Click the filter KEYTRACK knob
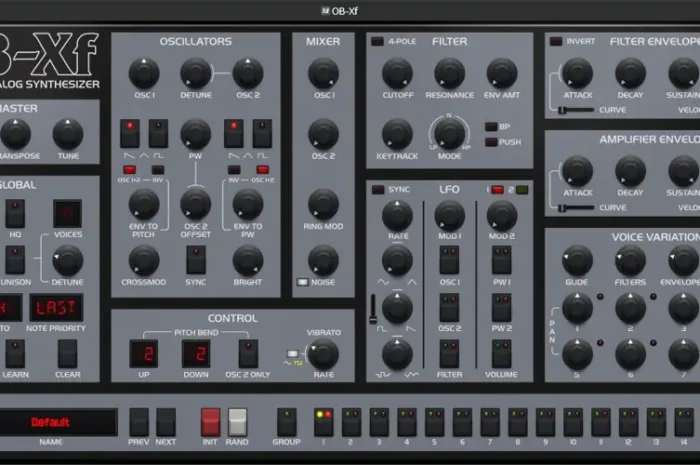 click(x=397, y=134)
